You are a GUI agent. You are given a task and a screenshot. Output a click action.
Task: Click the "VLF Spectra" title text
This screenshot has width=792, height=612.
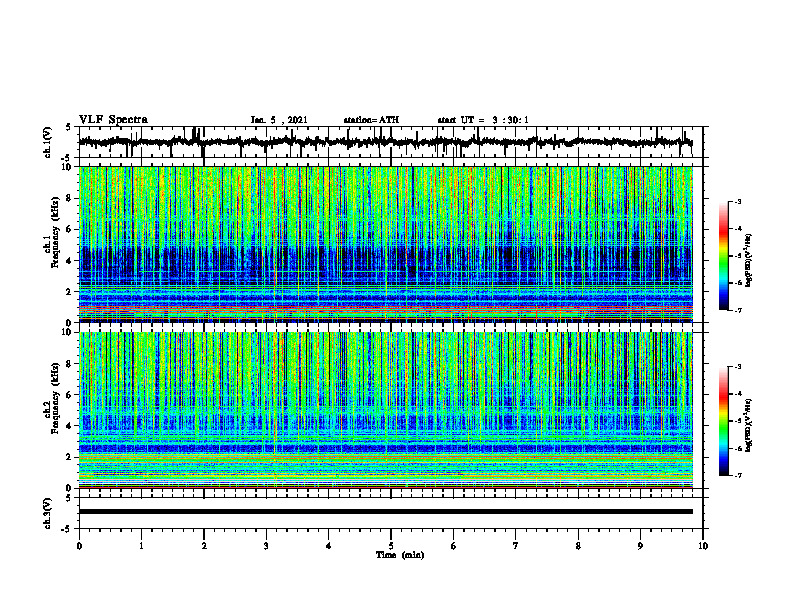tap(113, 120)
